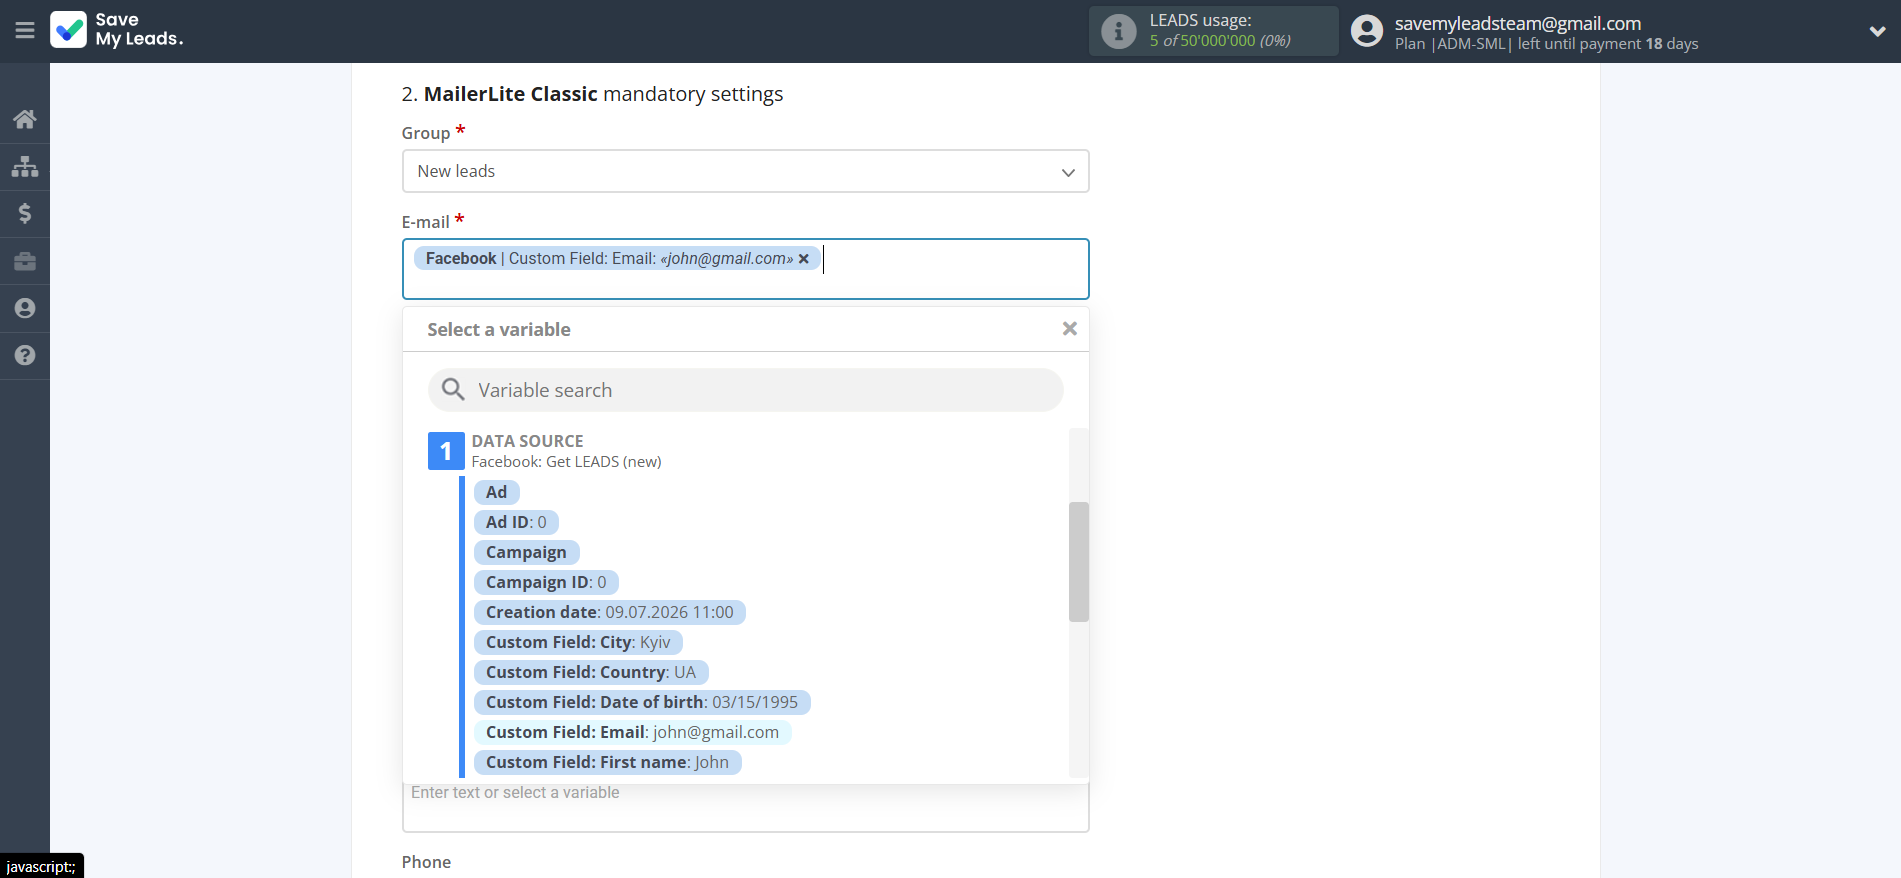Select Custom Field: City variable
Screen dimensions: 1901x878
[578, 642]
